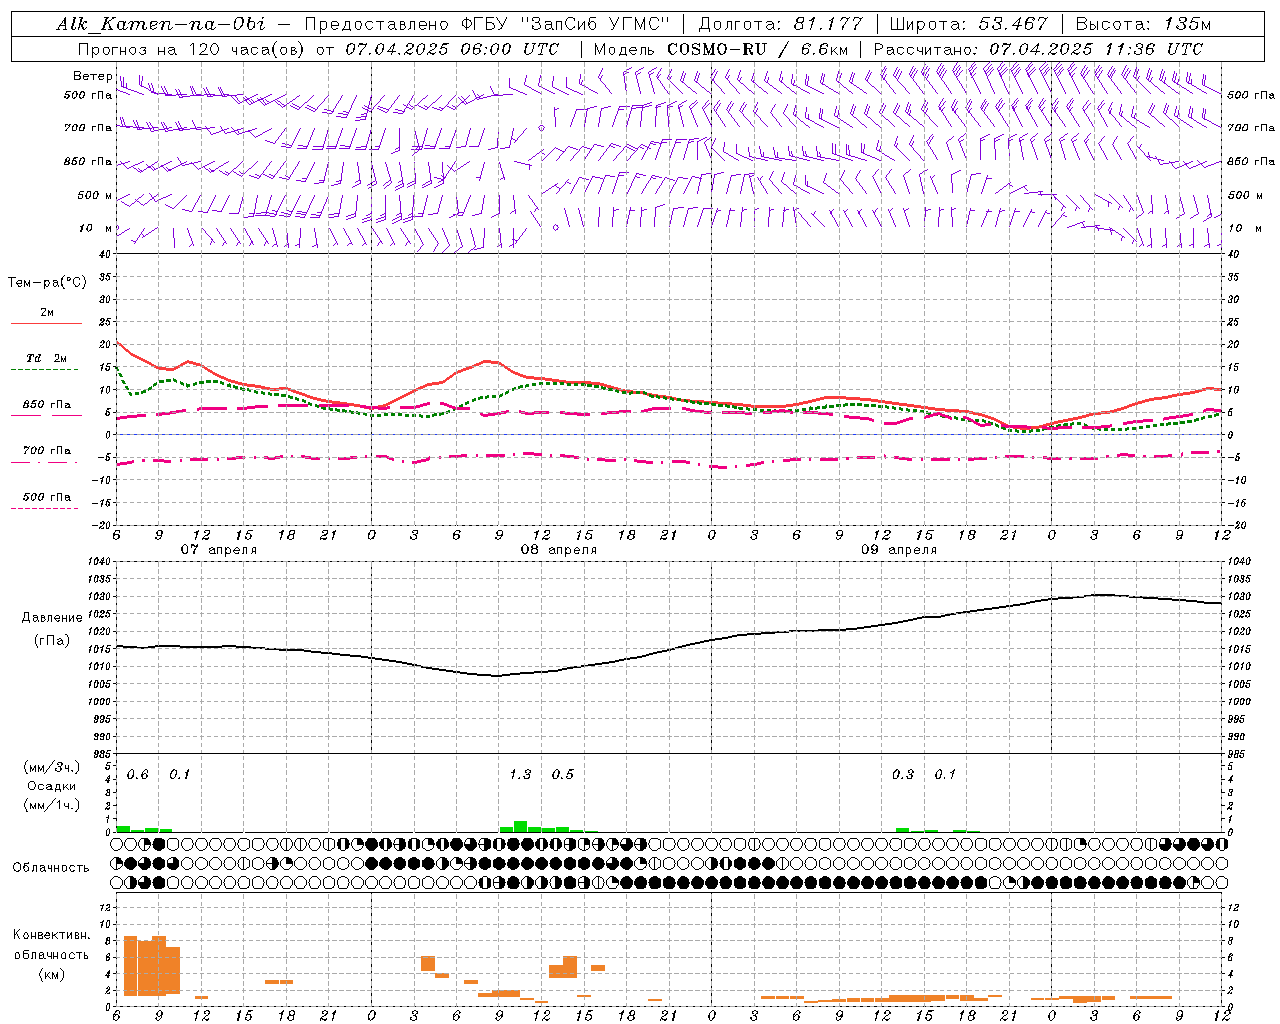The width and height of the screenshot is (1280, 1024).
Task: Click the Давление pressure panel label
Action: pos(52,618)
